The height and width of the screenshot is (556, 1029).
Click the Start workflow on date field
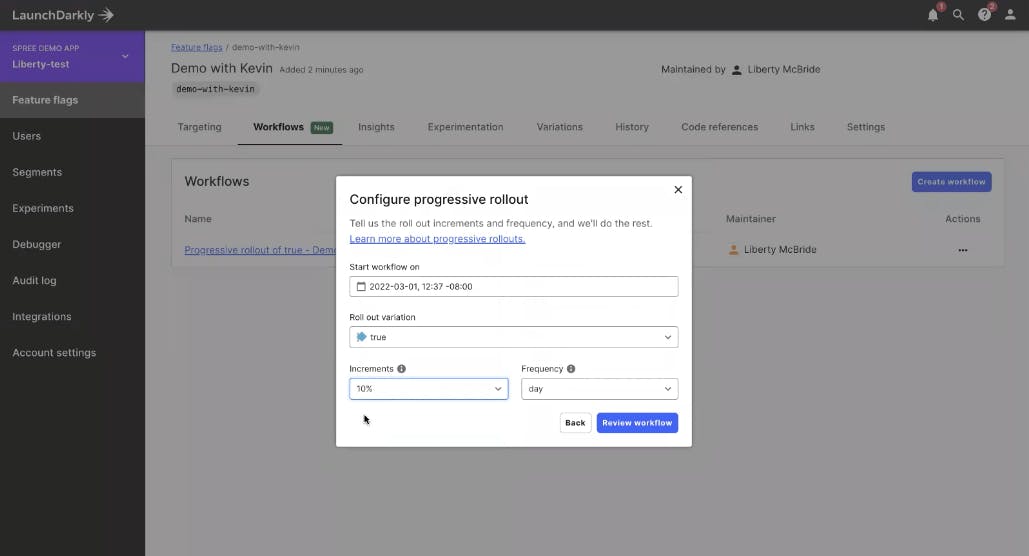pos(513,286)
